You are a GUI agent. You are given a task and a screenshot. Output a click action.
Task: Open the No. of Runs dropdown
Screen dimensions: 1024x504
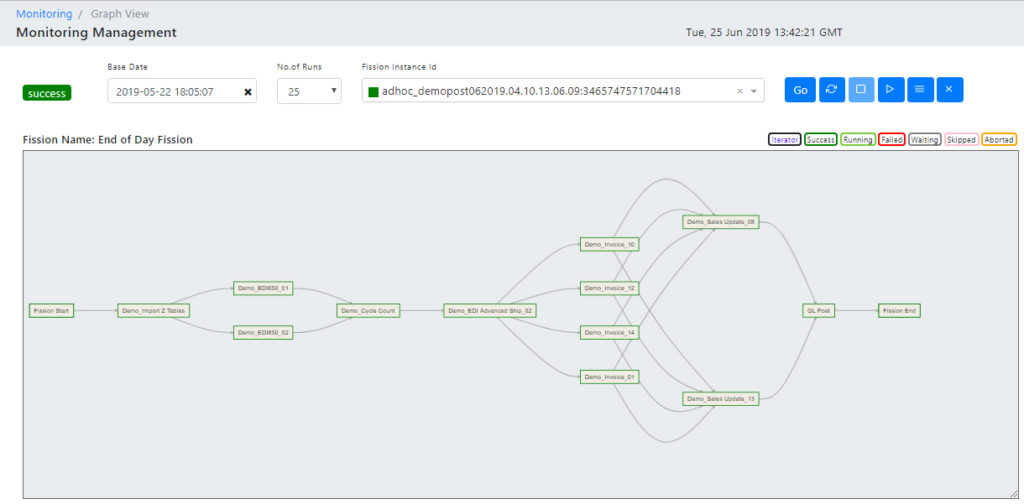point(309,91)
